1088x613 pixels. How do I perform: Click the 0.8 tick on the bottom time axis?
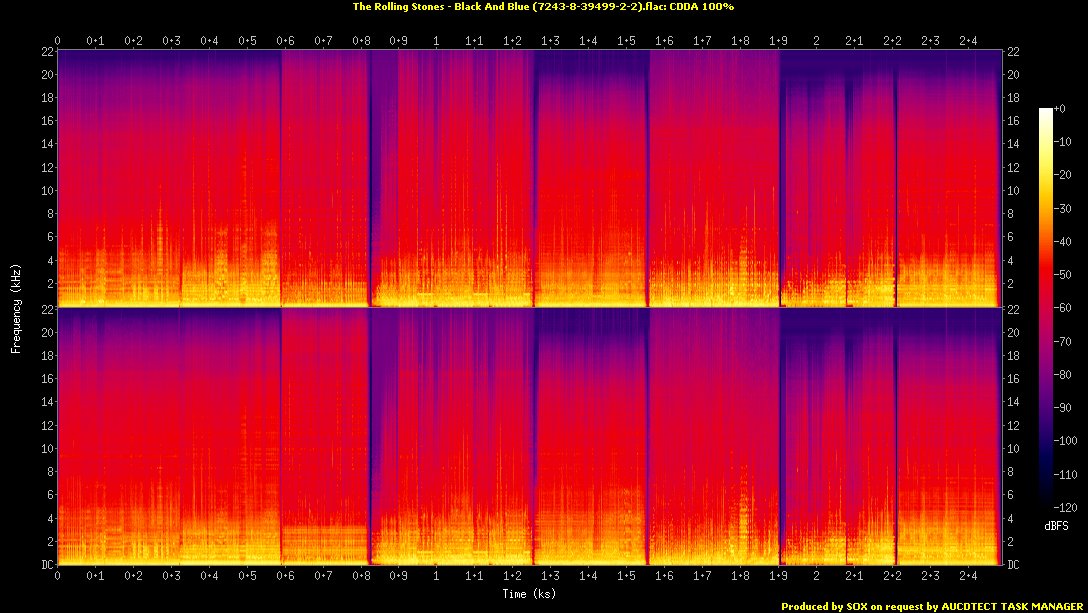click(x=361, y=577)
